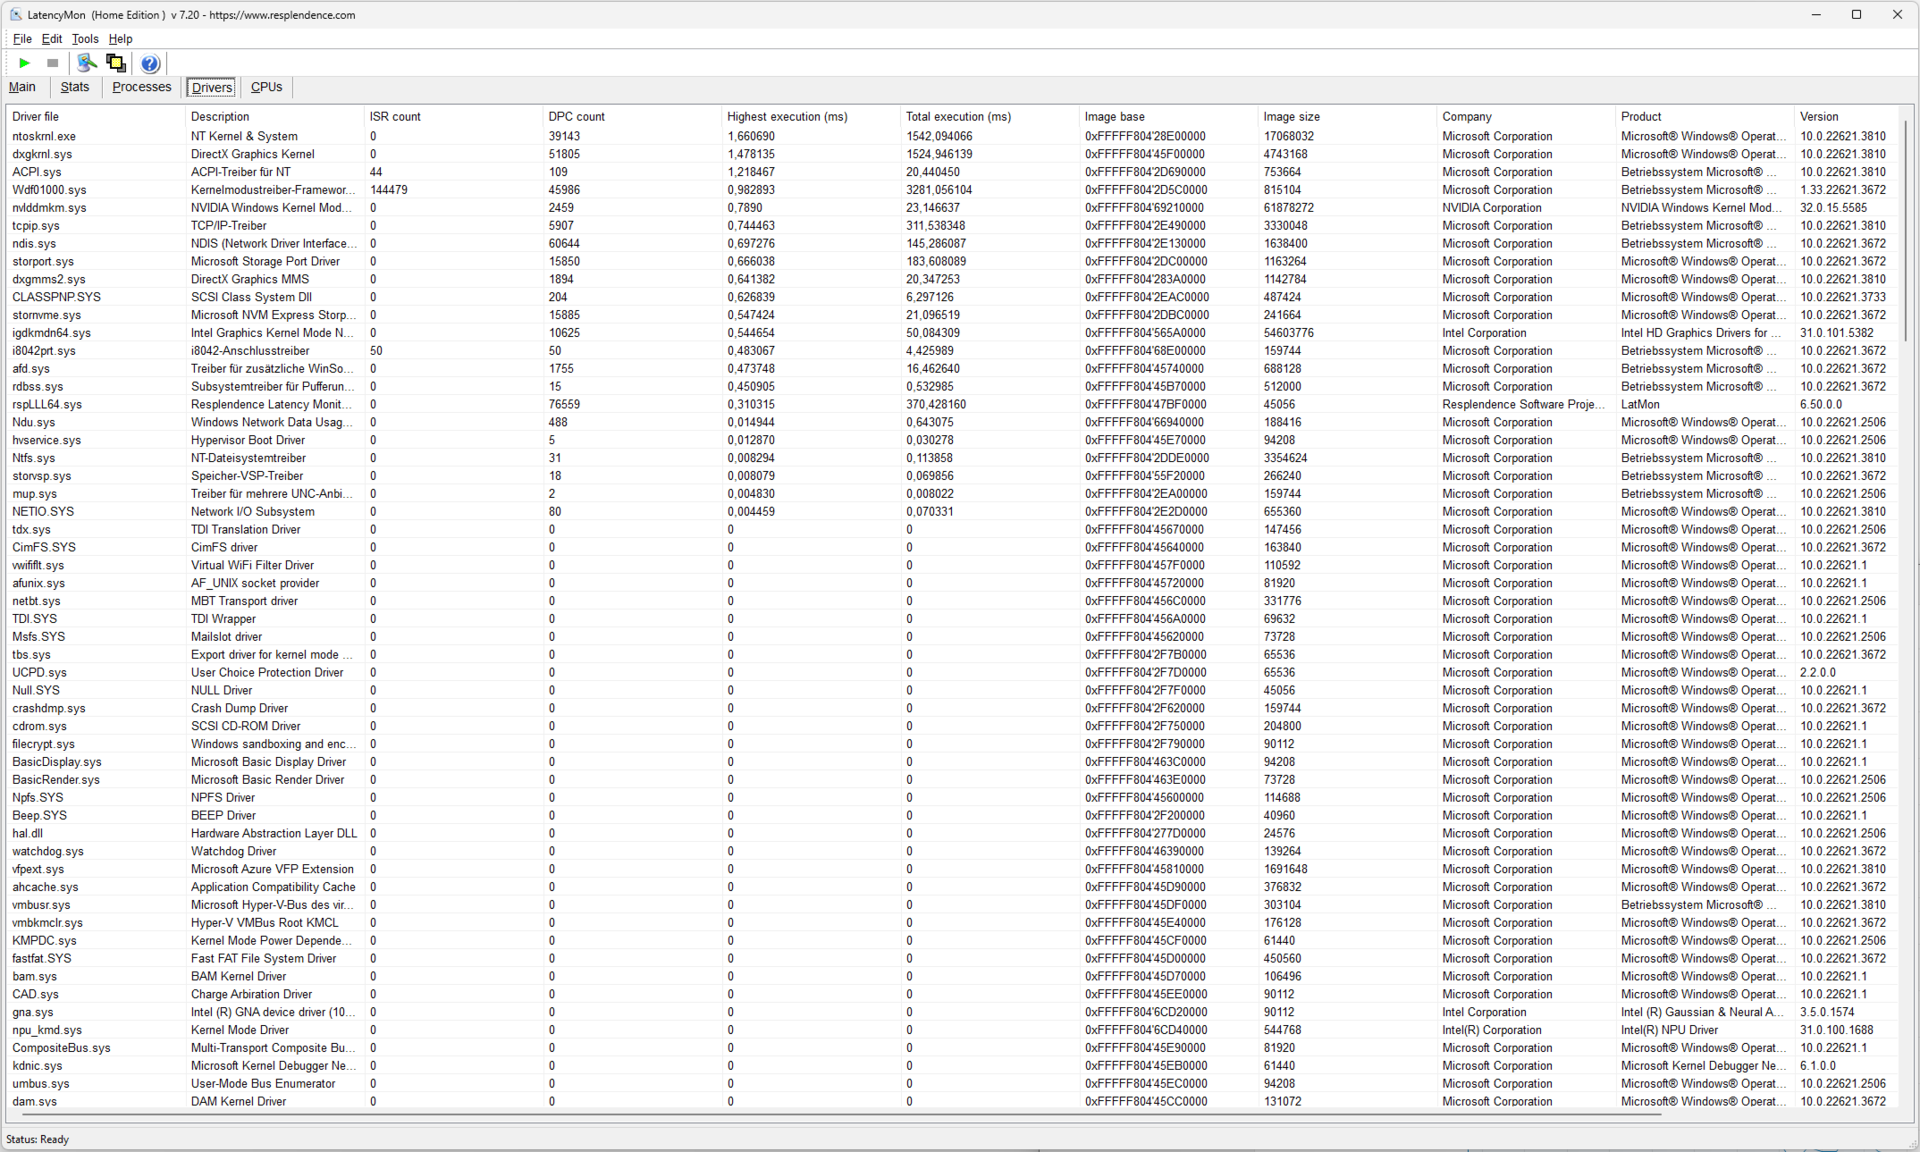The image size is (1920, 1152).
Task: Sort list by Company column header
Action: coord(1466,117)
